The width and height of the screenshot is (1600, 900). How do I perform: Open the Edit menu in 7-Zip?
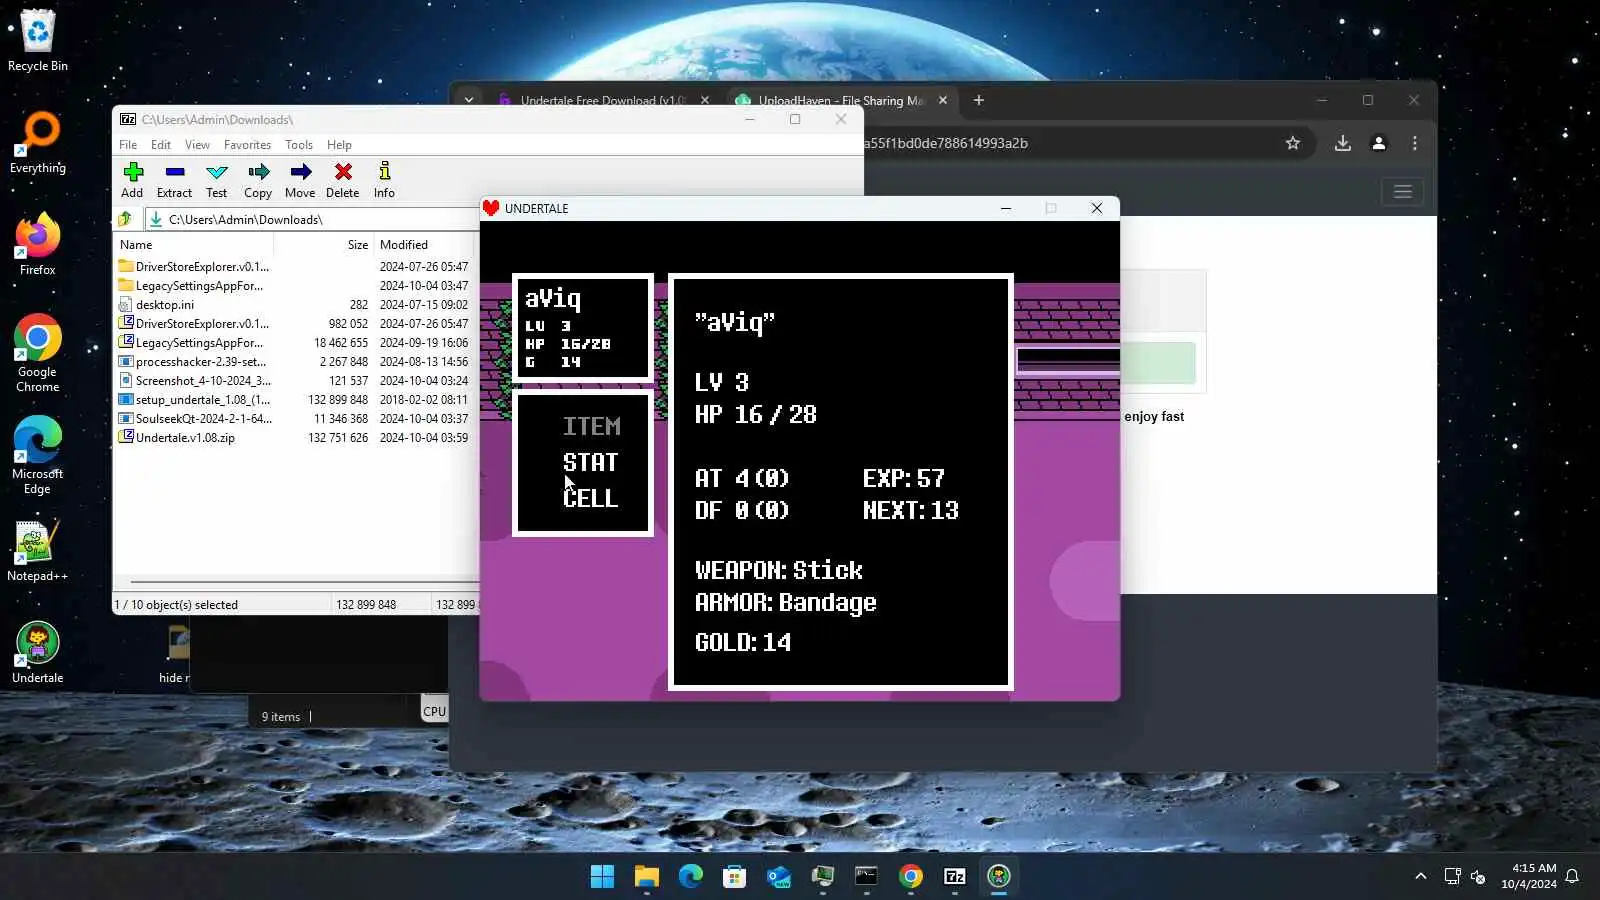(161, 145)
